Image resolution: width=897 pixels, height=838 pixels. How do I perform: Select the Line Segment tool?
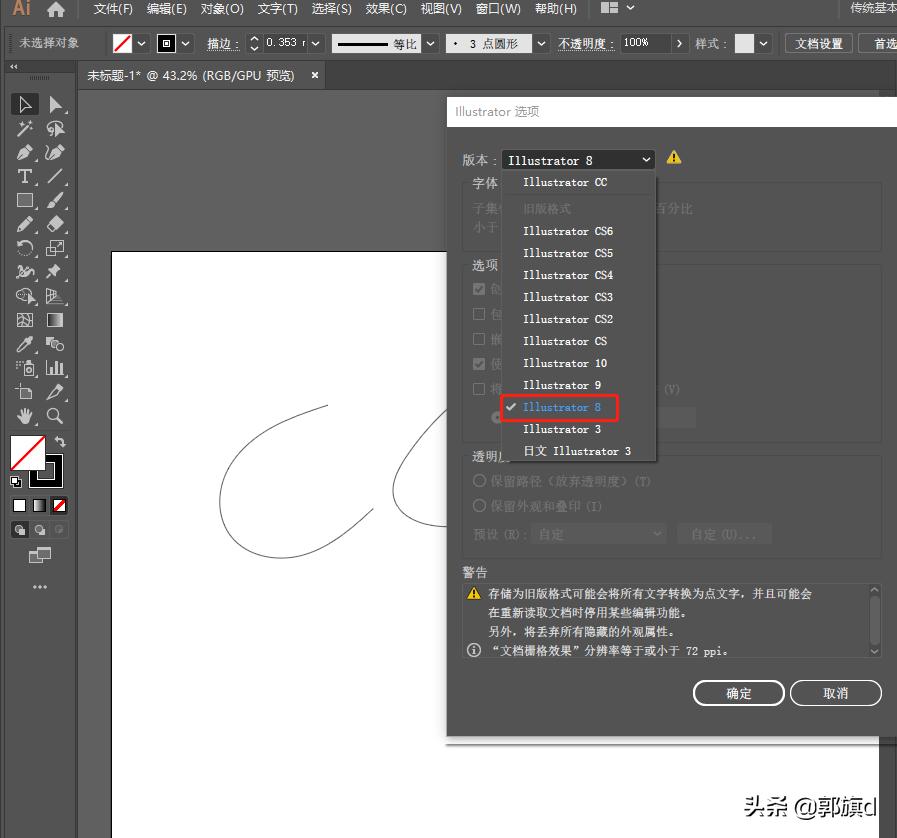coord(55,177)
